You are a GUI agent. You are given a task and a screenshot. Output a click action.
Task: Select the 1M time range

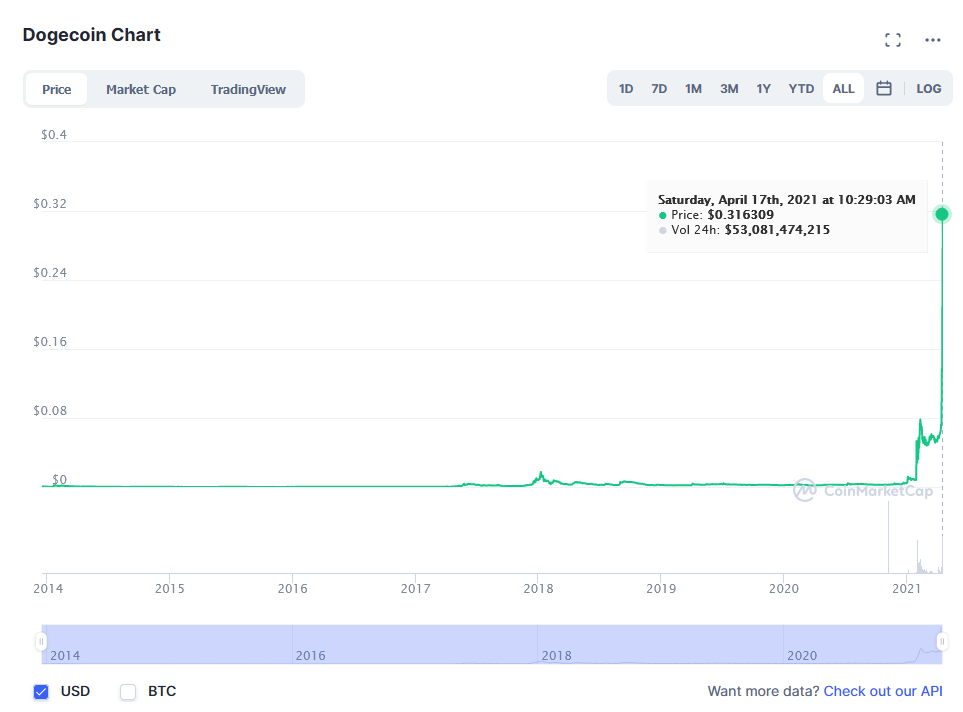click(x=693, y=88)
